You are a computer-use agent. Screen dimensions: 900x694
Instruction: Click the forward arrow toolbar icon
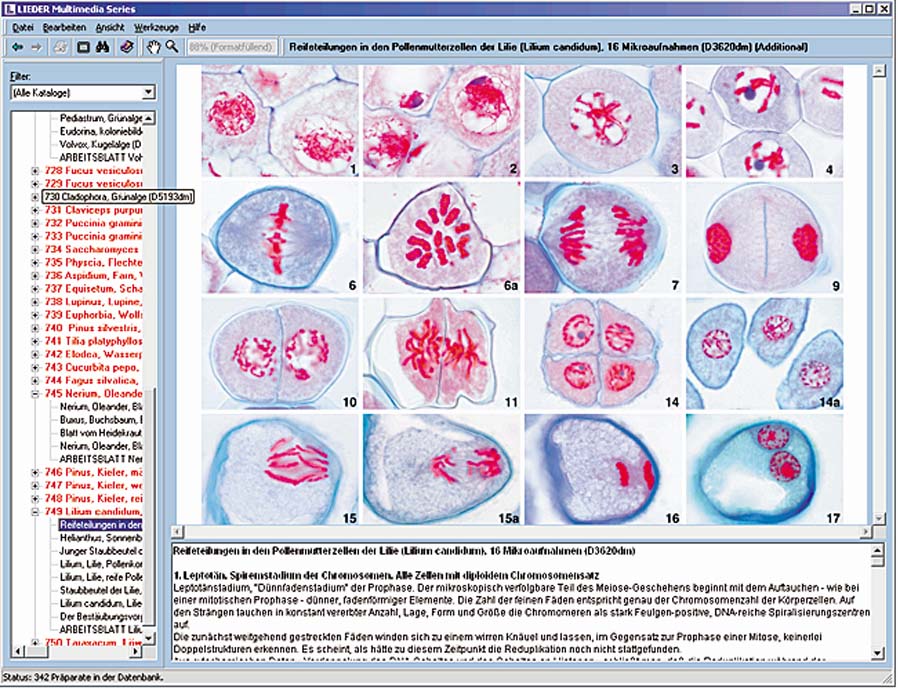[x=37, y=47]
